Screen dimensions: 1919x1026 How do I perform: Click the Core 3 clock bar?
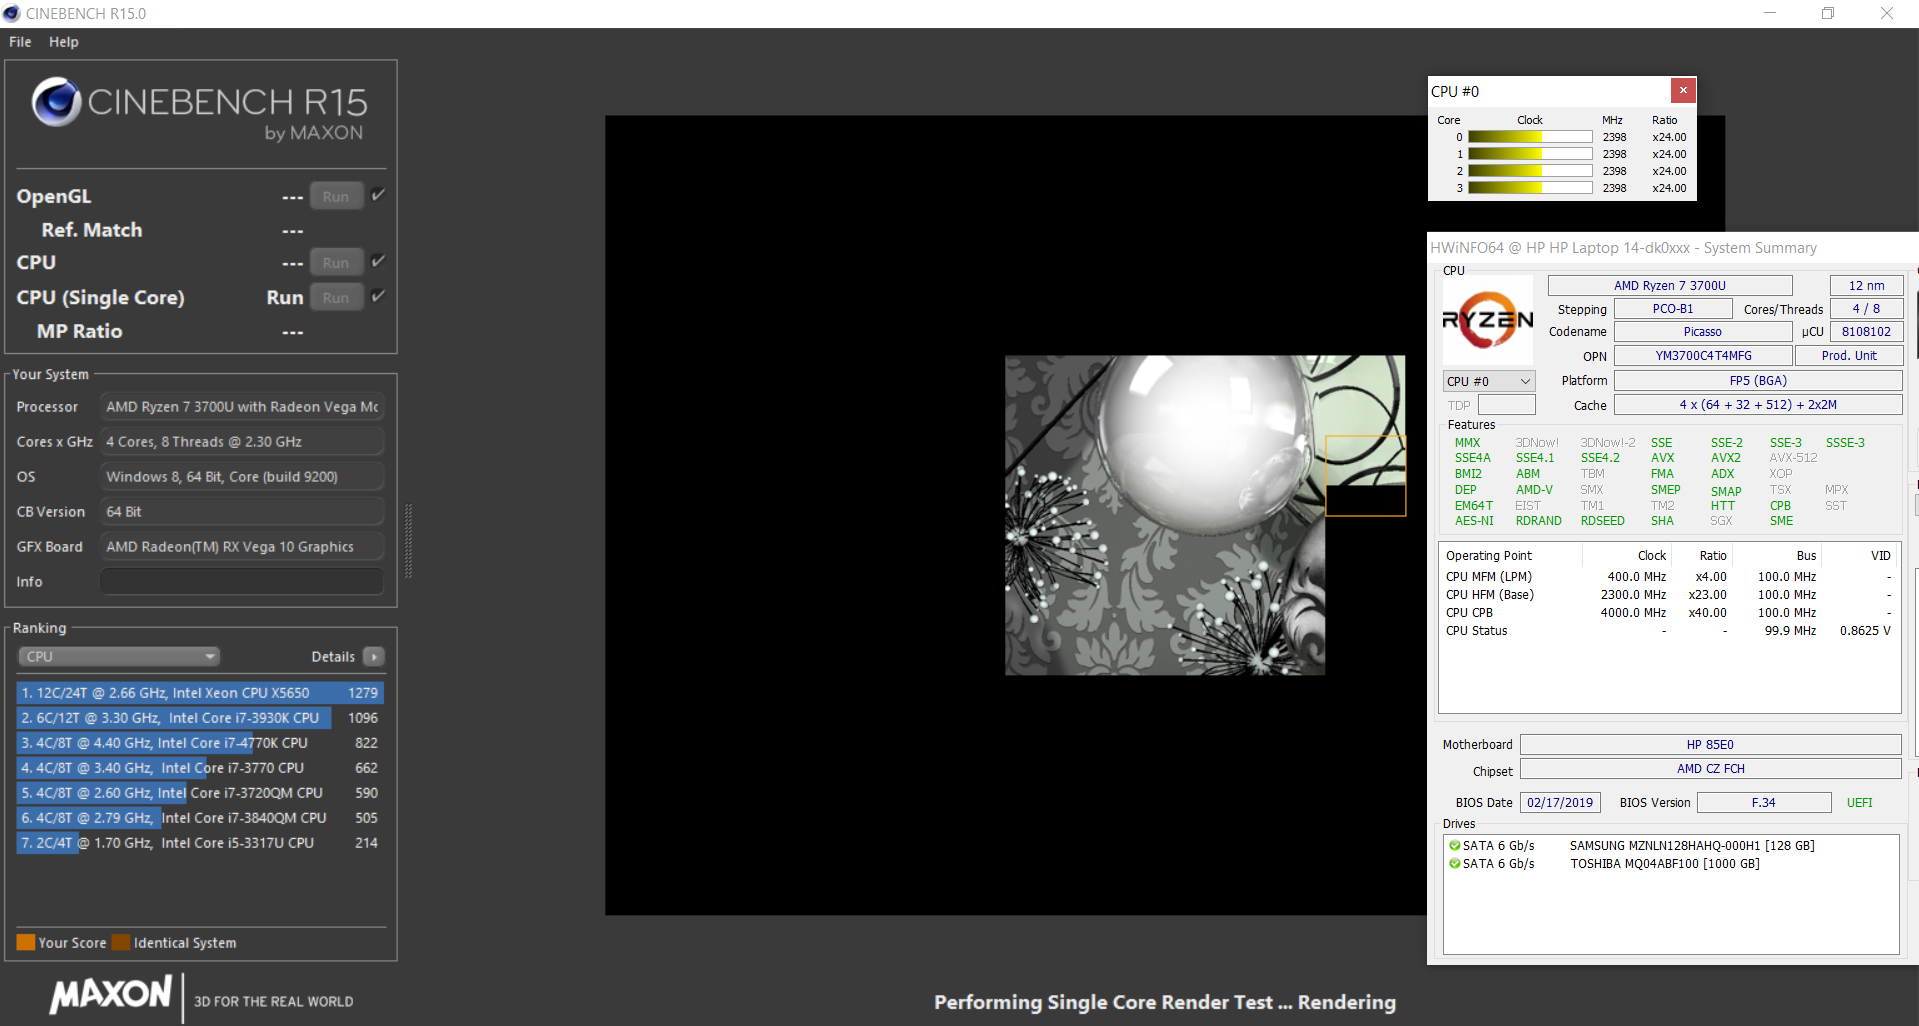point(1530,188)
